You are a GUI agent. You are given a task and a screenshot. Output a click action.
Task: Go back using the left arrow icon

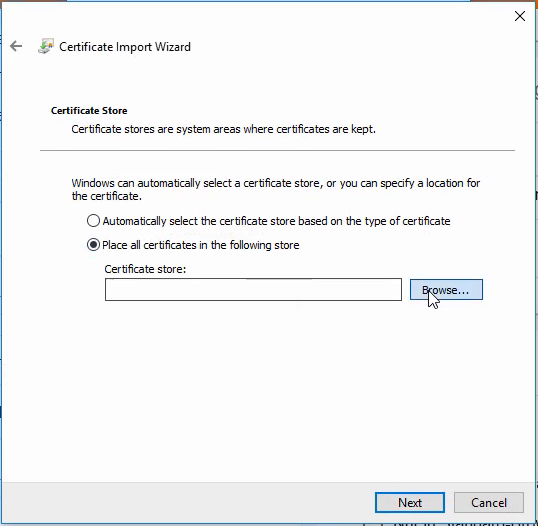coord(16,46)
